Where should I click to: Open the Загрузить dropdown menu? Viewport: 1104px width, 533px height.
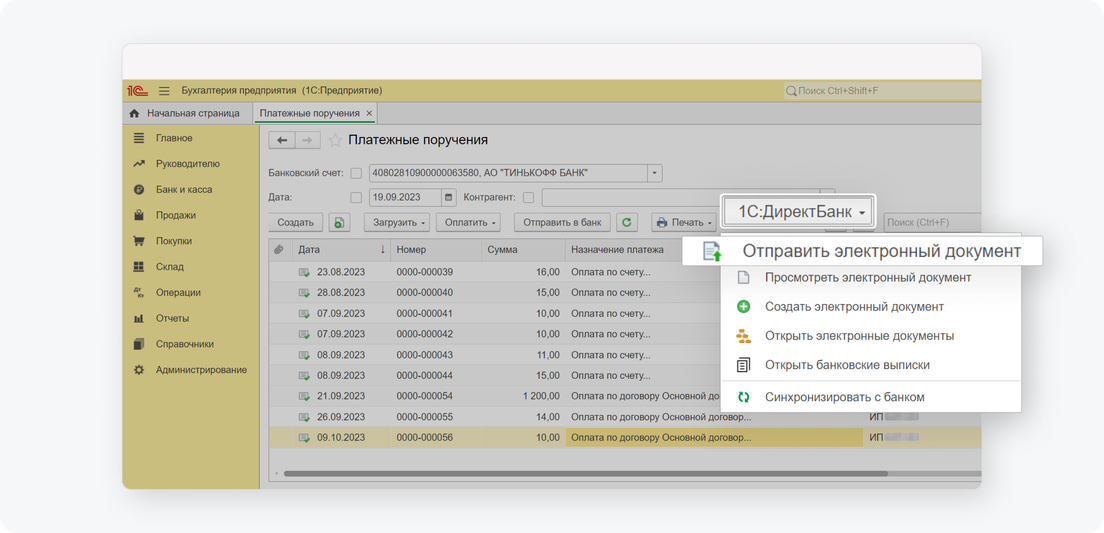pyautogui.click(x=396, y=222)
